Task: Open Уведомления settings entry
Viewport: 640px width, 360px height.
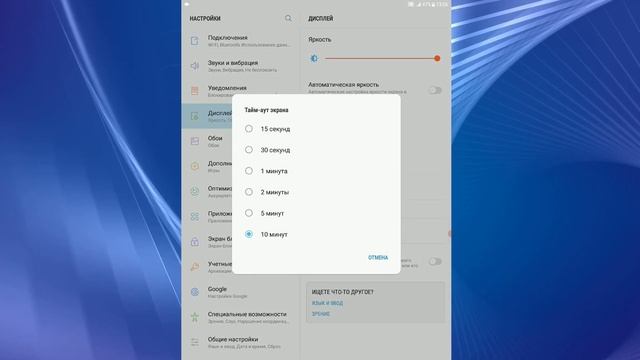Action: (241, 91)
